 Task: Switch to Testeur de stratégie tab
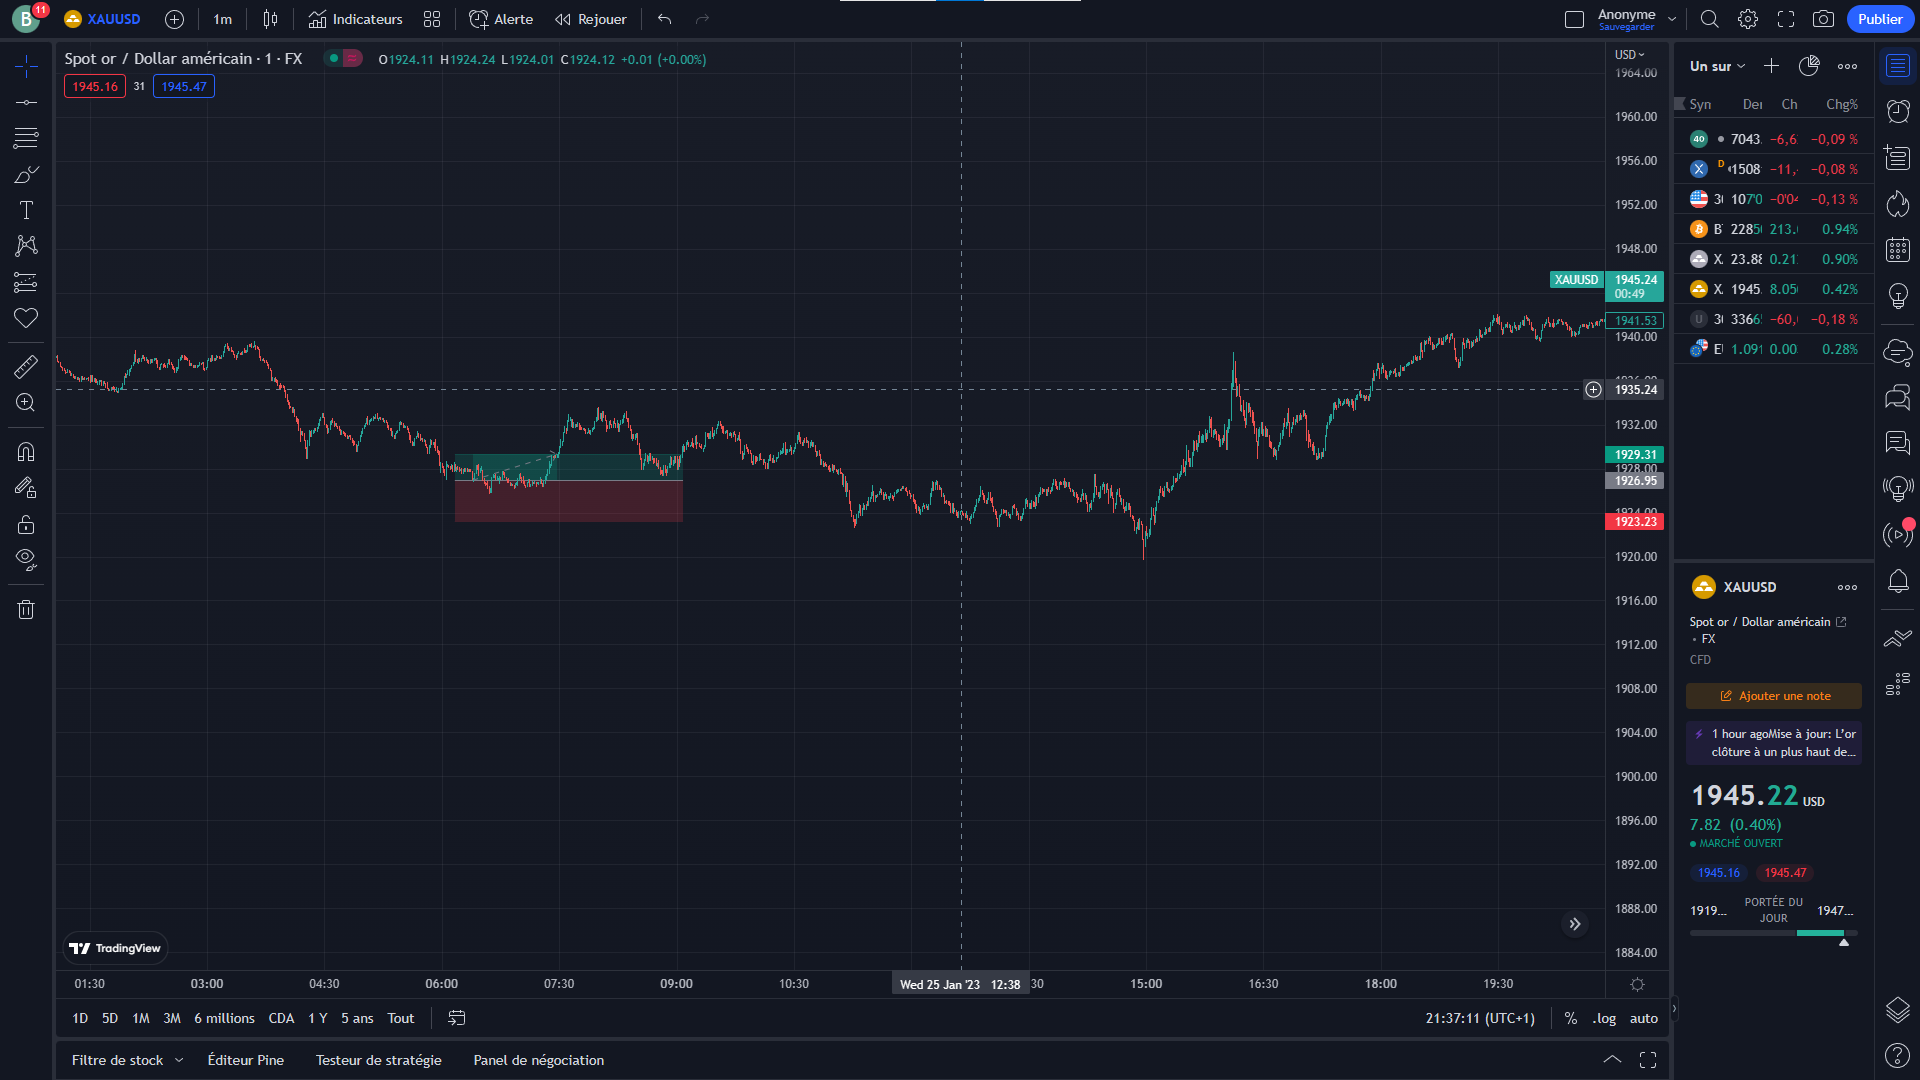pyautogui.click(x=378, y=1060)
